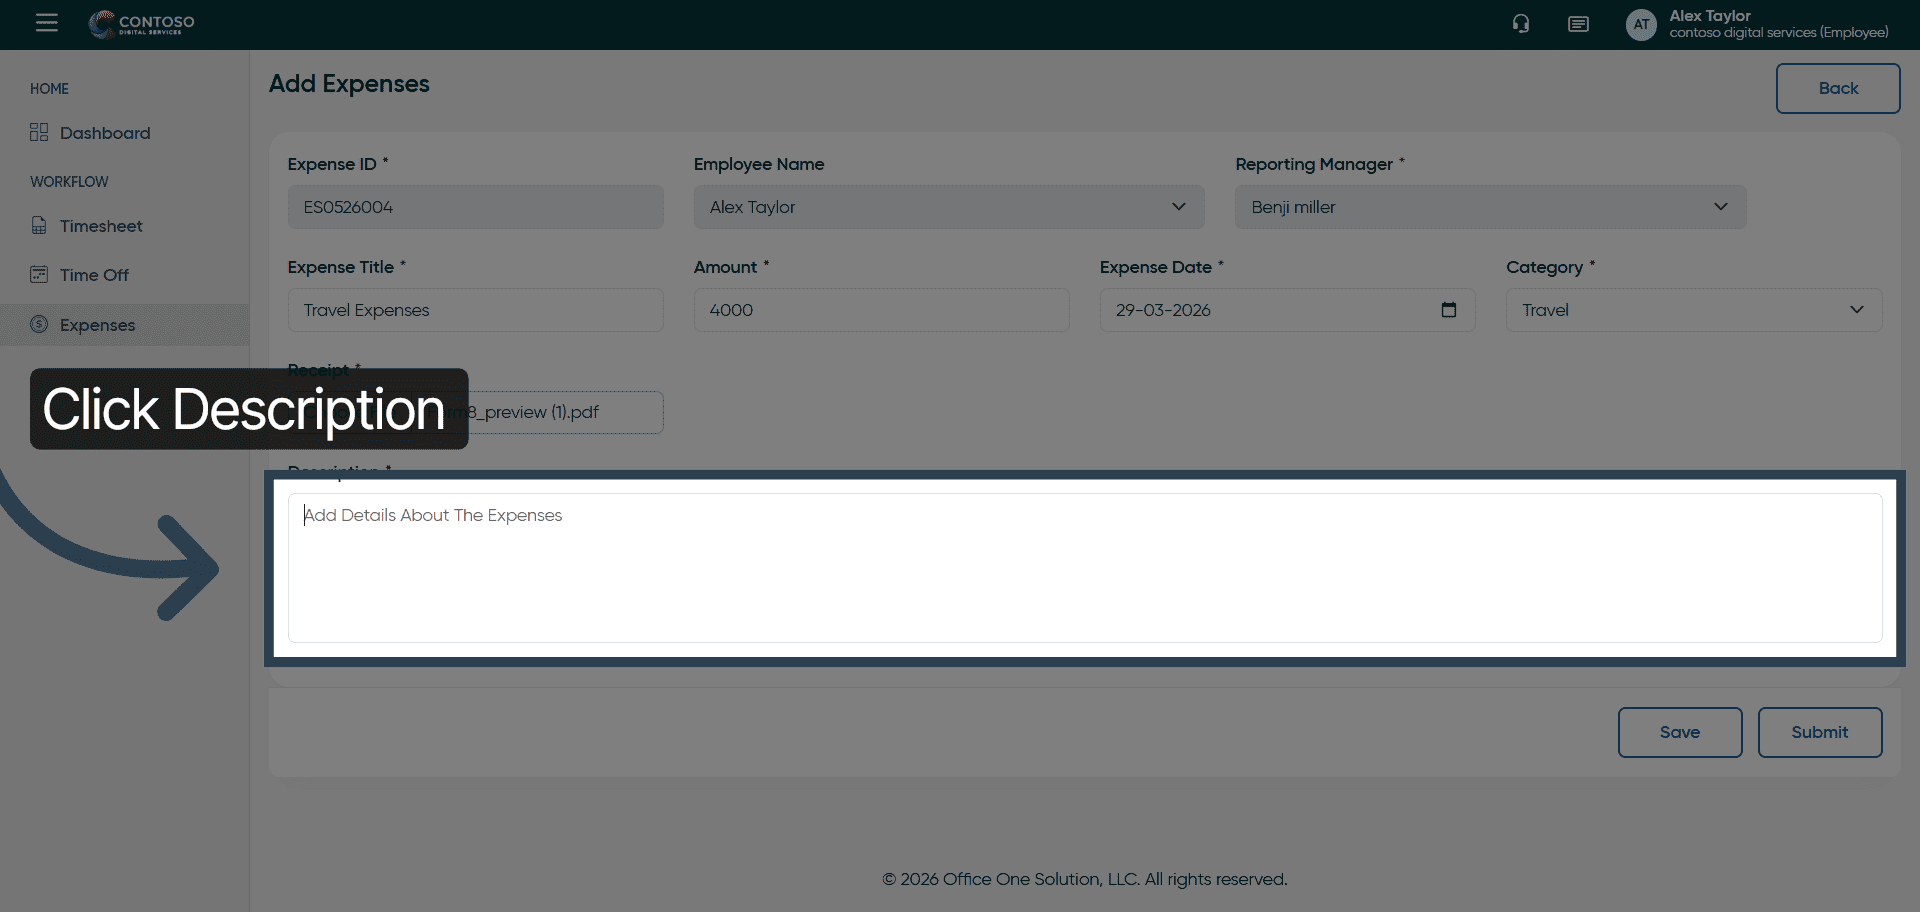Open Dashboard from the sidebar
Screen dimensions: 1920x912
pyautogui.click(x=105, y=133)
